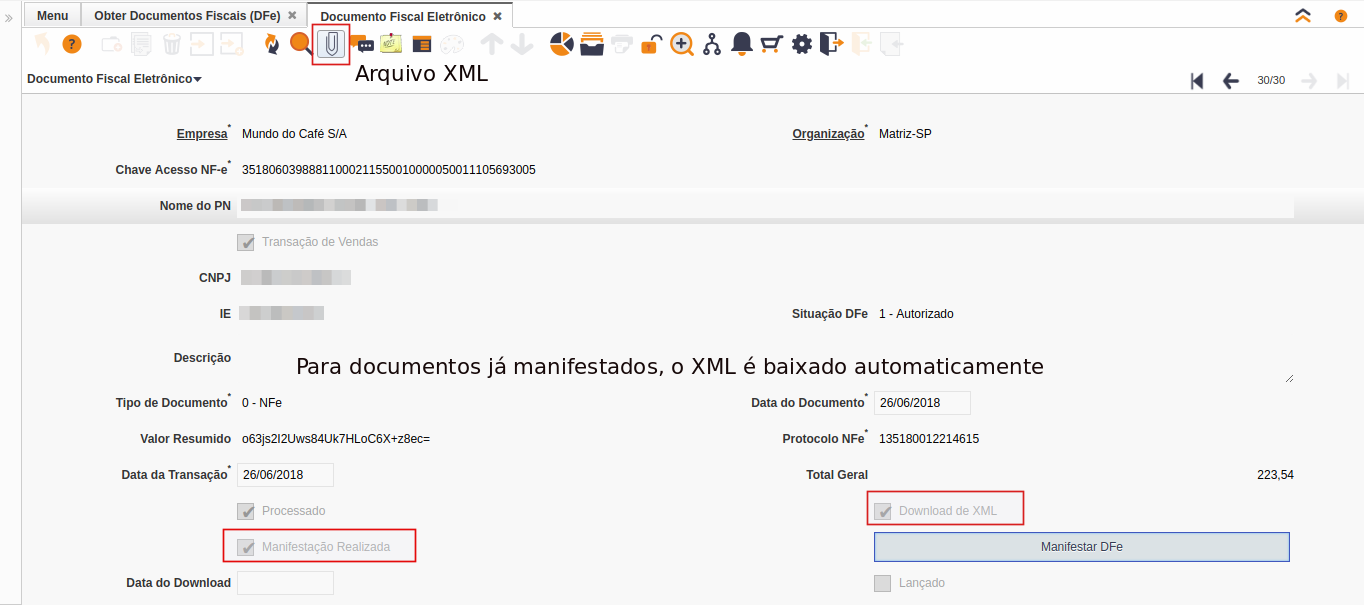Click Zoom Across magnifier-plus icon
Screen dimensions: 1364x605
(682, 44)
